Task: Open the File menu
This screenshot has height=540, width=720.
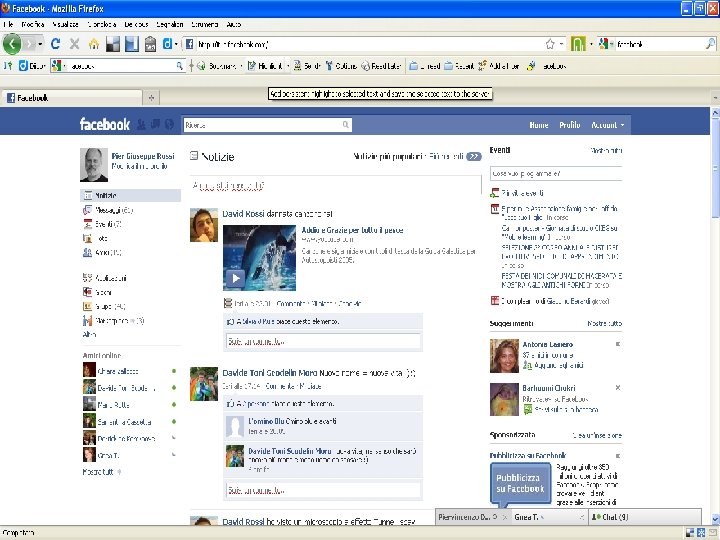Action: (8, 24)
